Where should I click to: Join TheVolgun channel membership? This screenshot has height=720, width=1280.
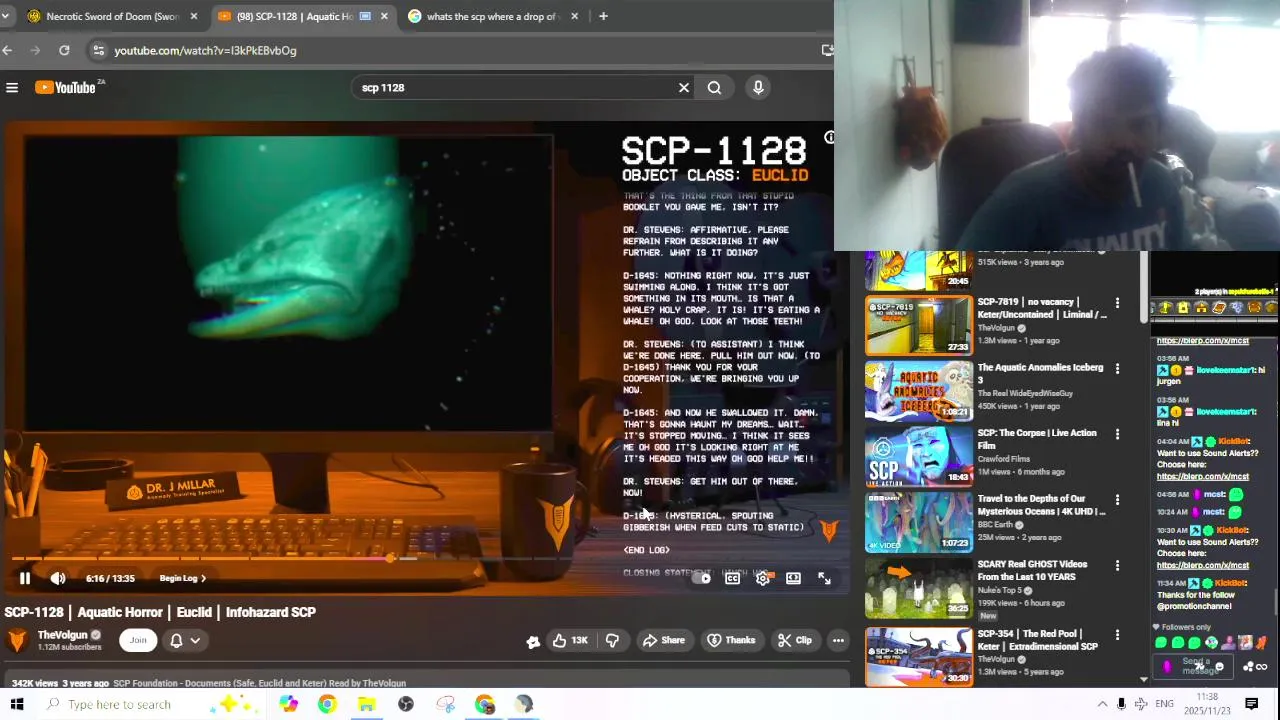[138, 640]
